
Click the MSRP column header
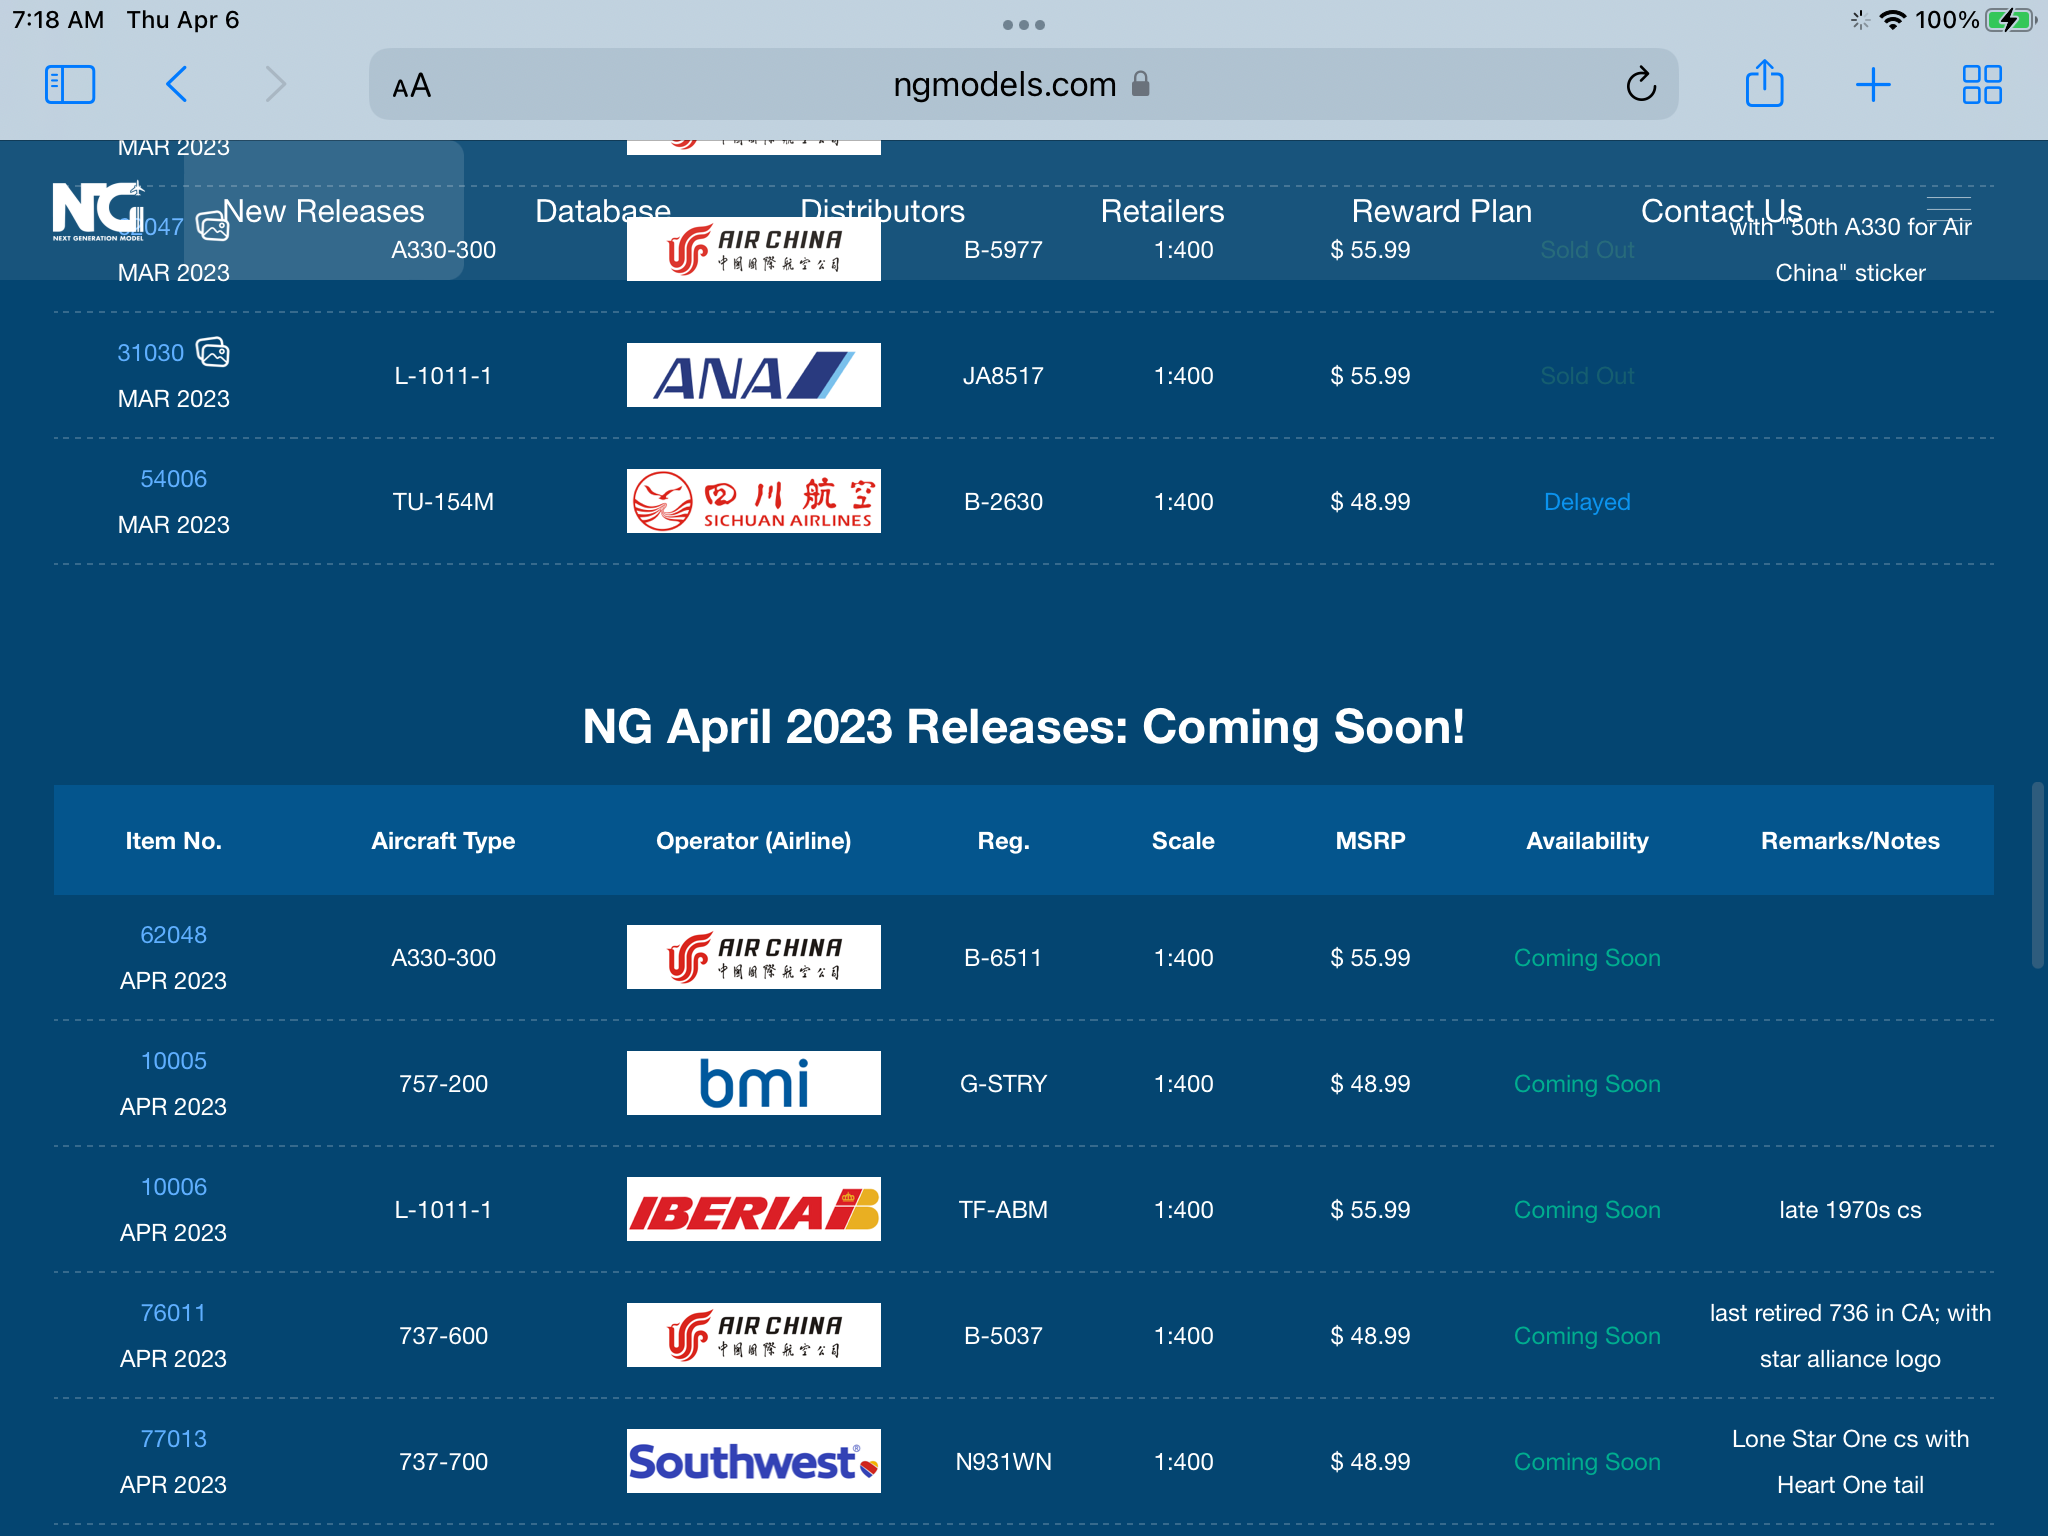(x=1370, y=841)
